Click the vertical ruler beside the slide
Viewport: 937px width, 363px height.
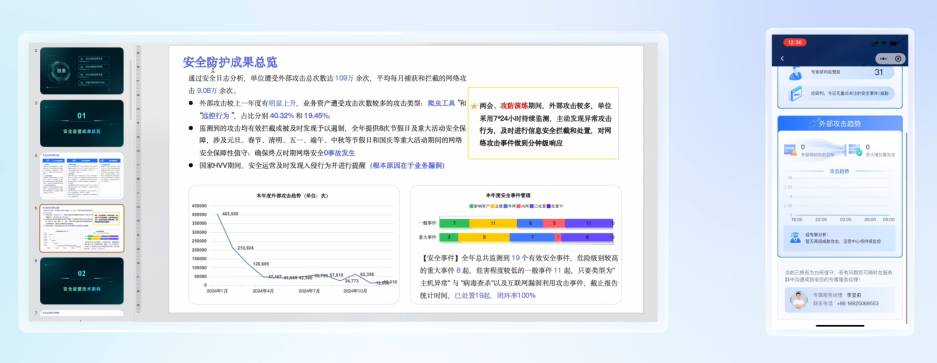[139, 179]
